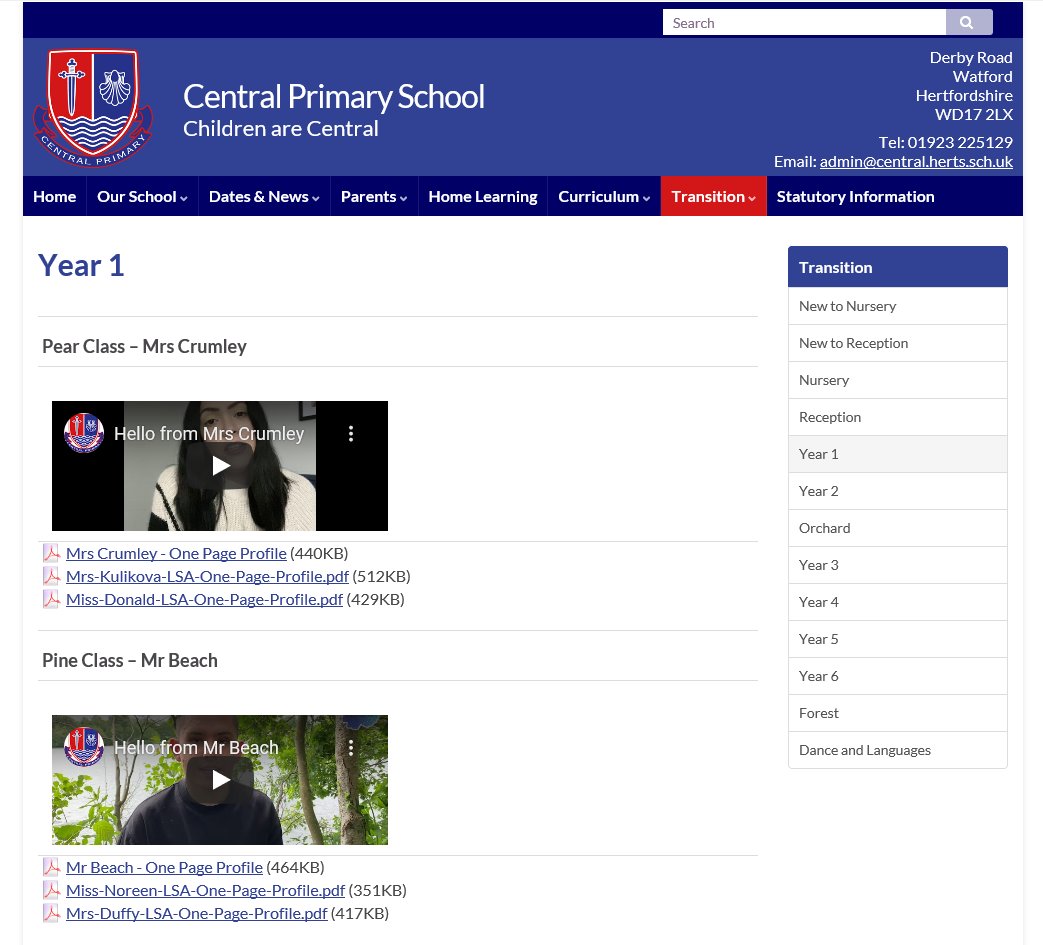Open the three-dot menu on Mr Beach's video
Screen dimensions: 1043x945
[x=351, y=747]
